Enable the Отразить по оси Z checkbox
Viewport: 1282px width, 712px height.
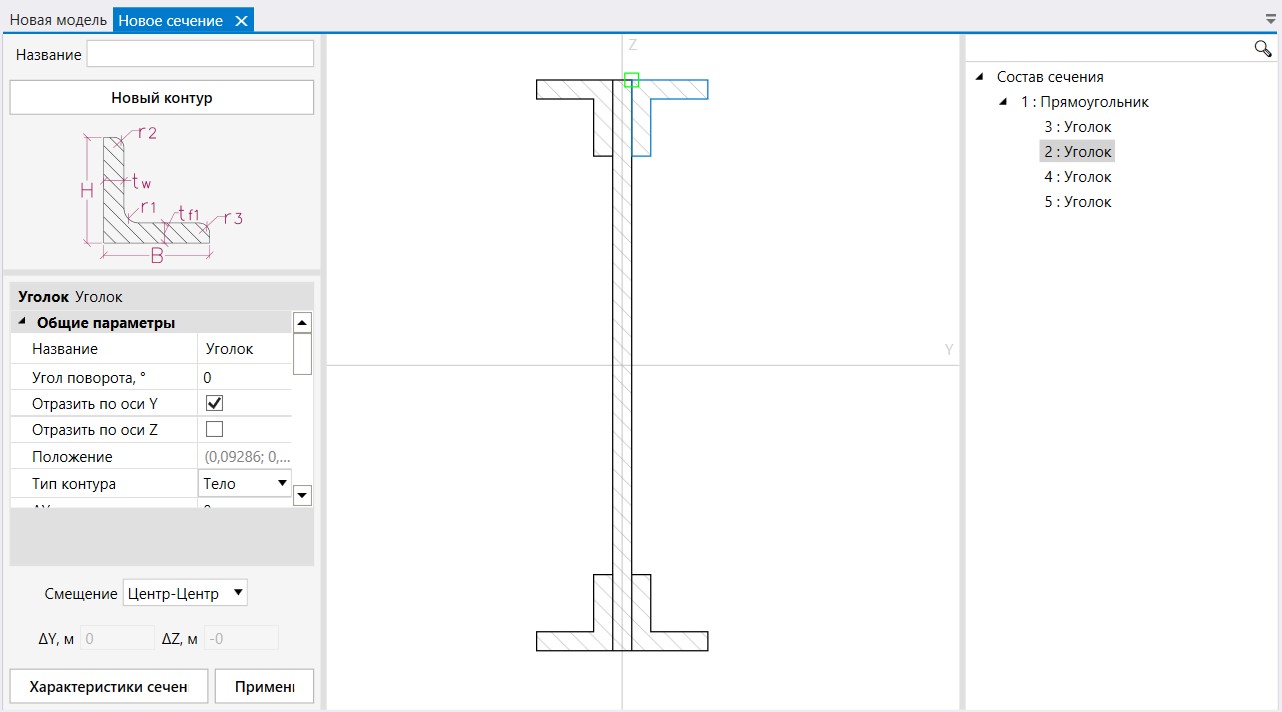tap(214, 430)
